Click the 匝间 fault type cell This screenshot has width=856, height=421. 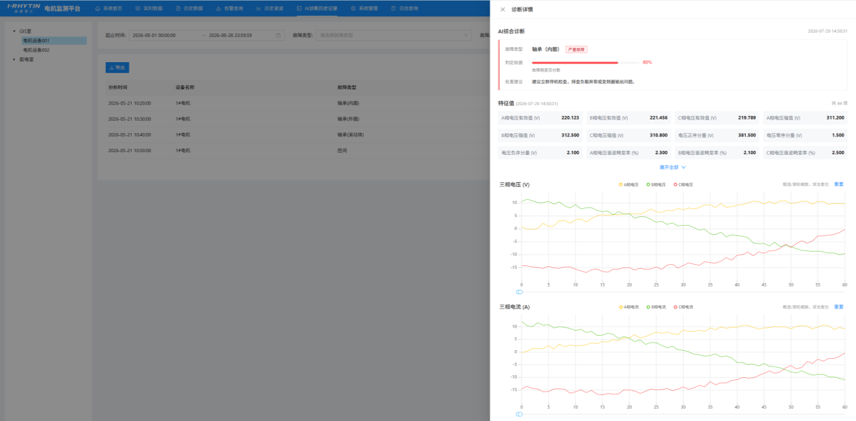342,150
